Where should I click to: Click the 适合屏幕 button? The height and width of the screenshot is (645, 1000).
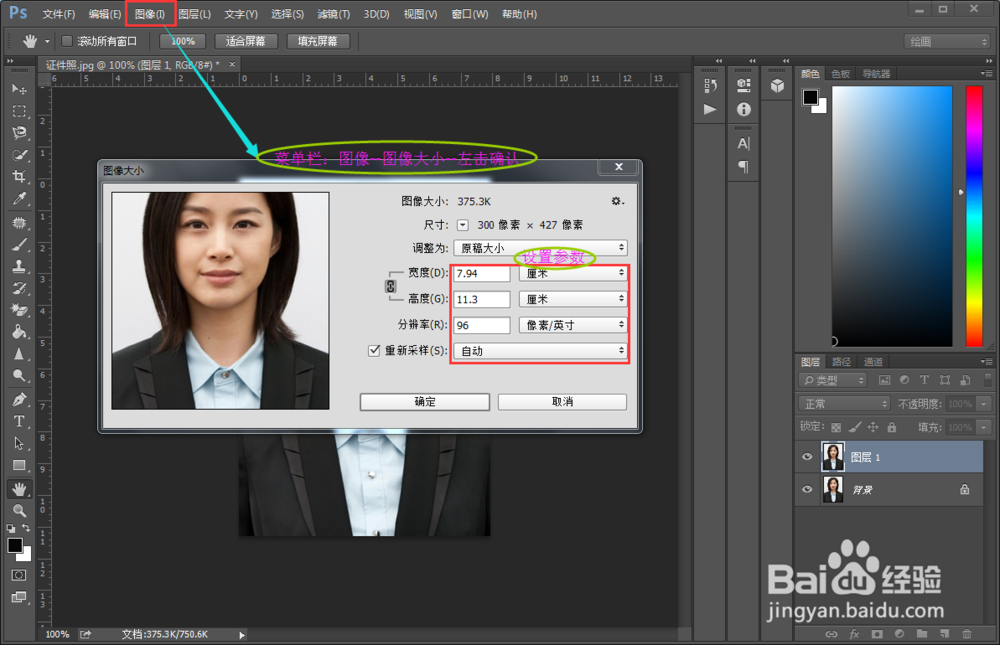click(246, 41)
